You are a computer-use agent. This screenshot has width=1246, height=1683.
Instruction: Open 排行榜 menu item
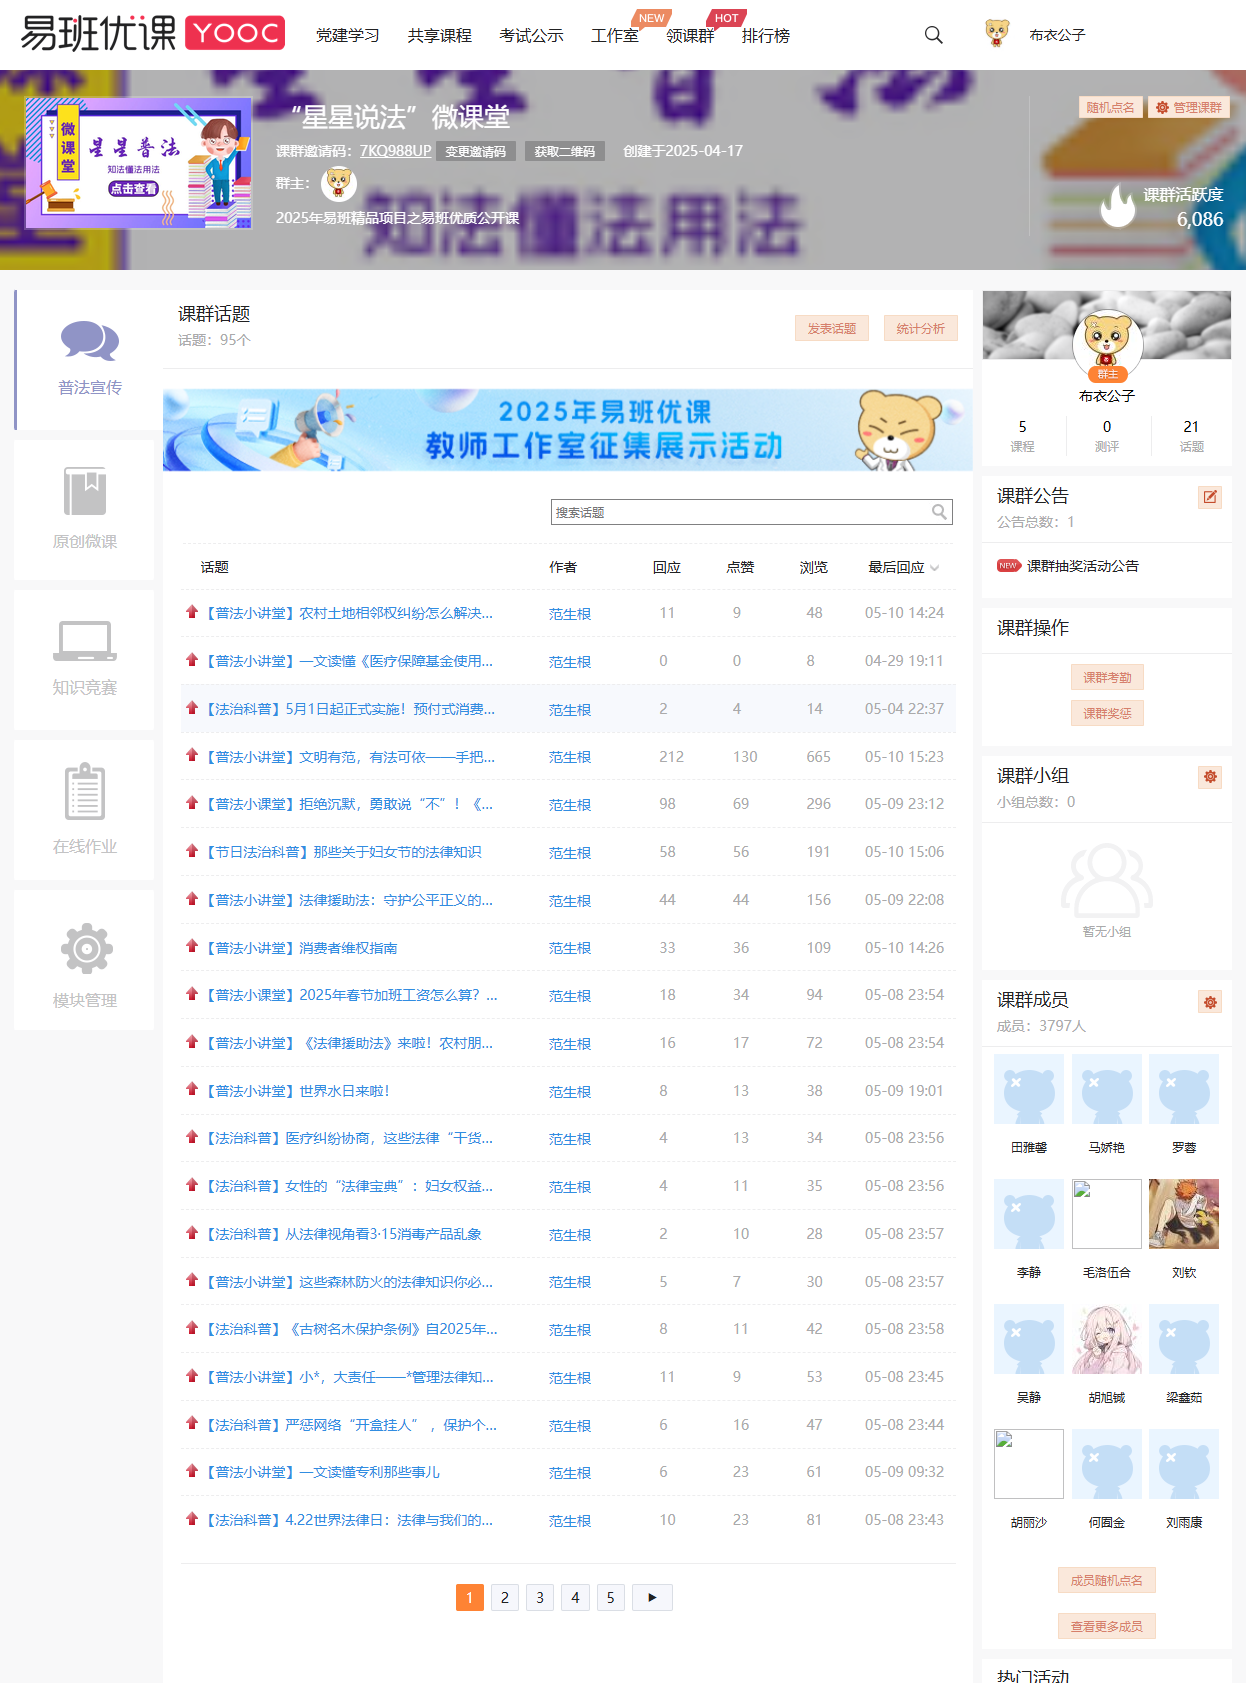(766, 36)
